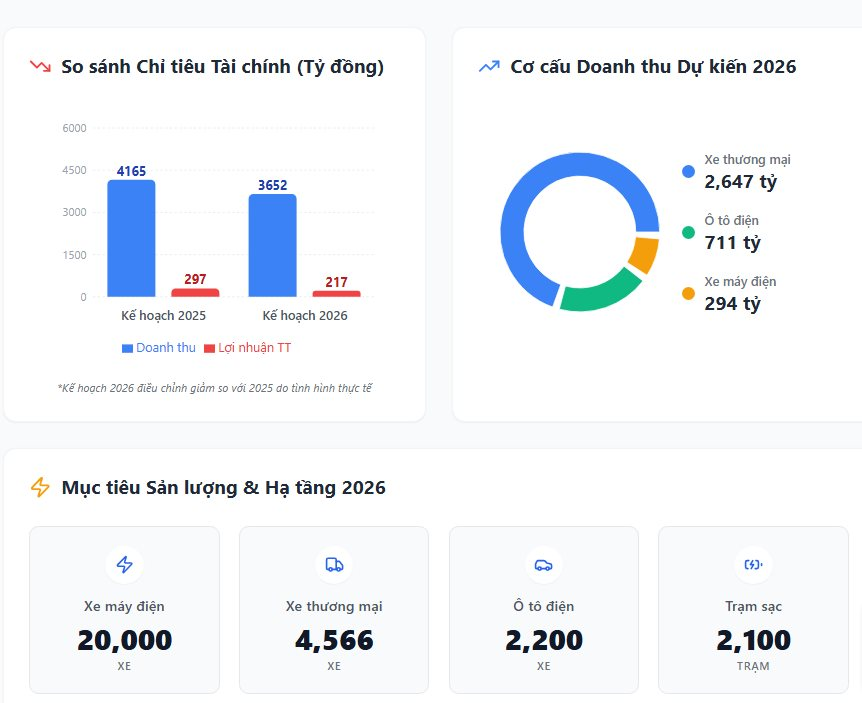862x703 pixels.
Task: Select the lightning icon on the Xe máy điện card
Action: 124,564
